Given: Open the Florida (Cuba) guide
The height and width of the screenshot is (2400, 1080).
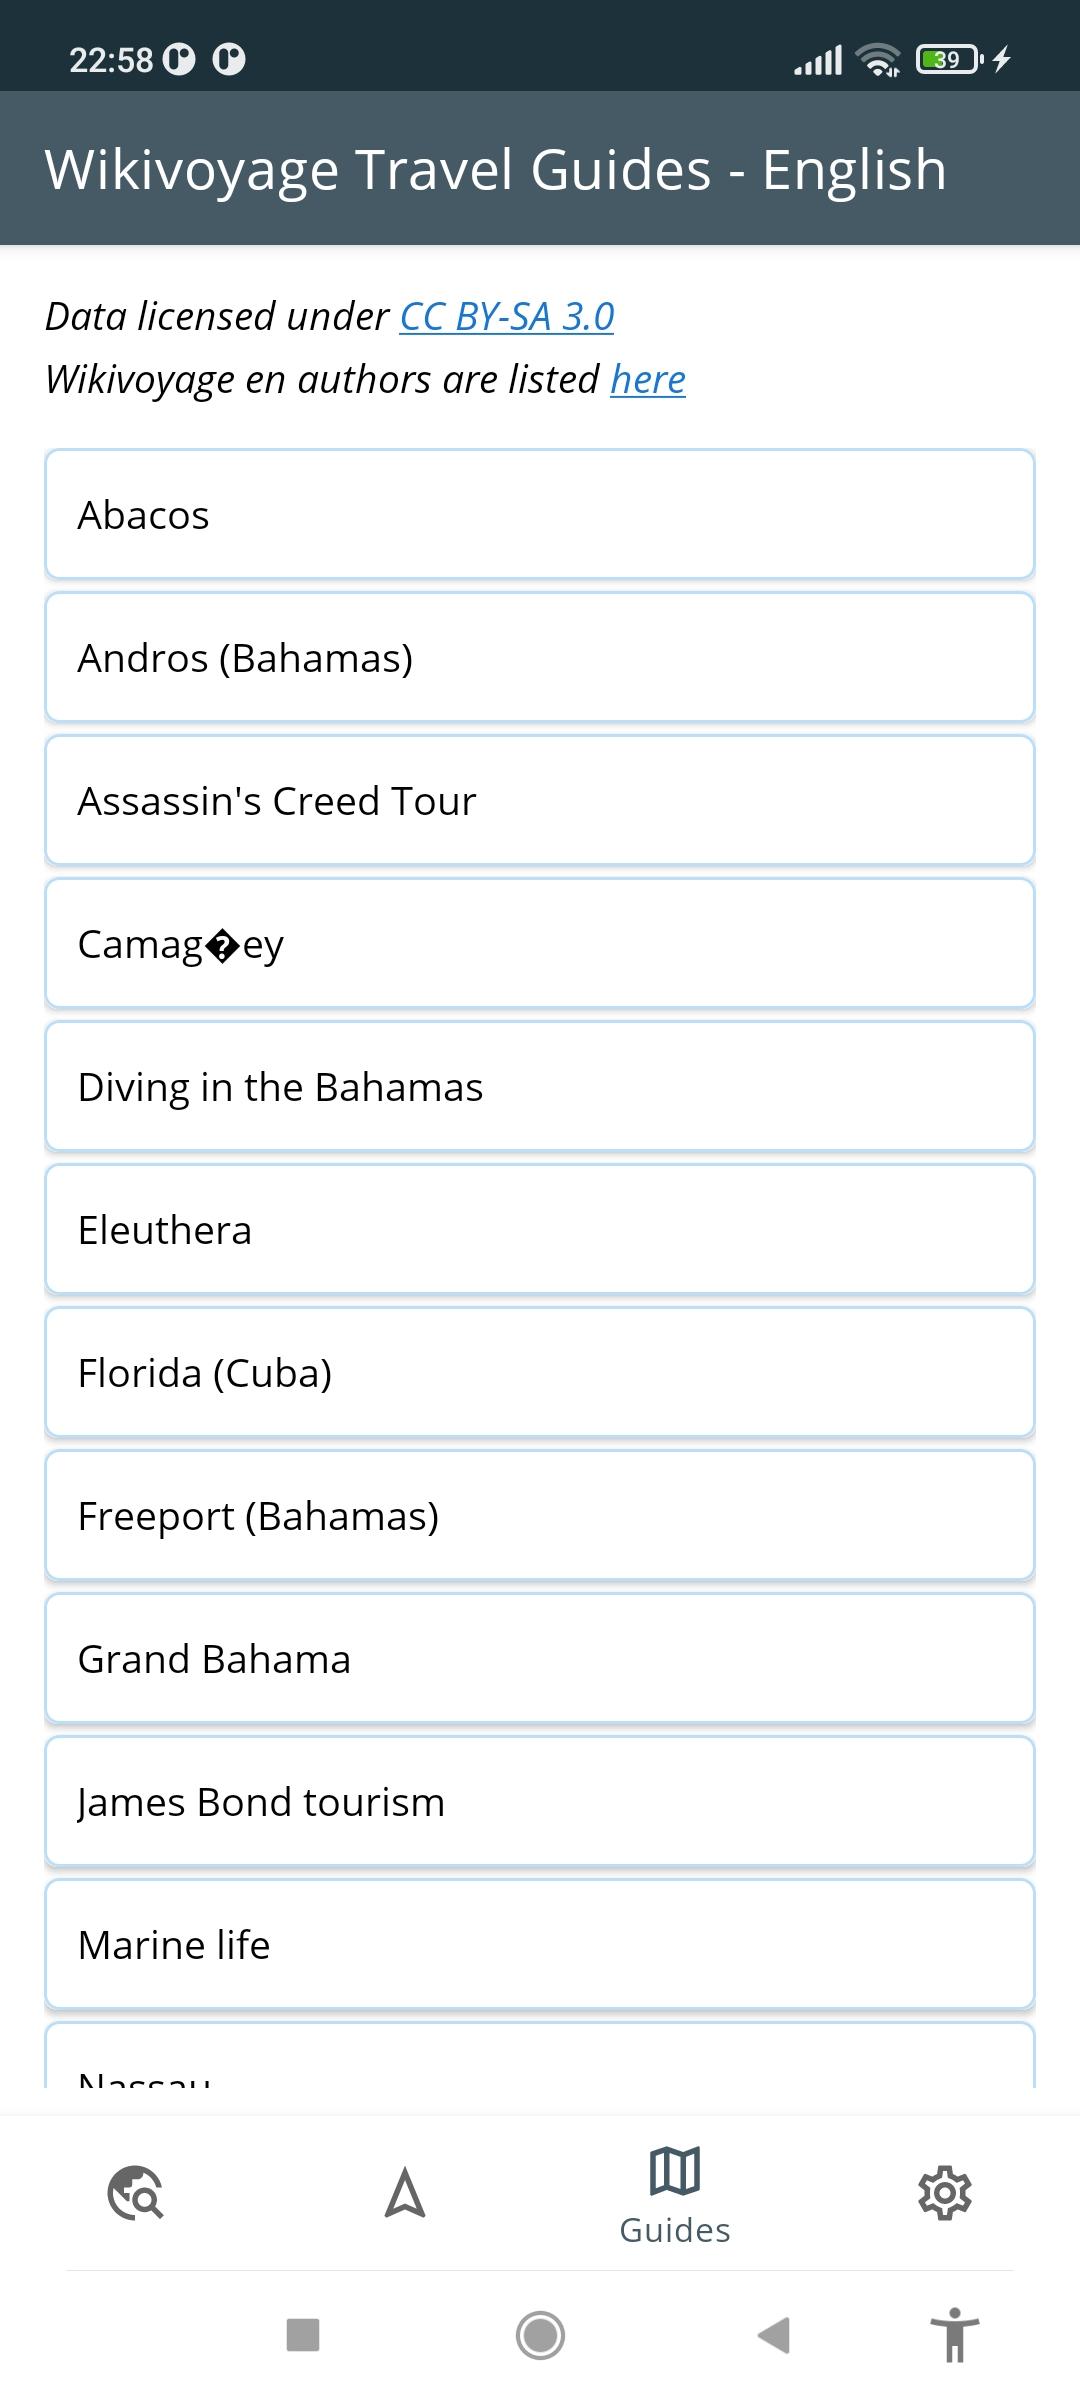Looking at the screenshot, I should (540, 1372).
